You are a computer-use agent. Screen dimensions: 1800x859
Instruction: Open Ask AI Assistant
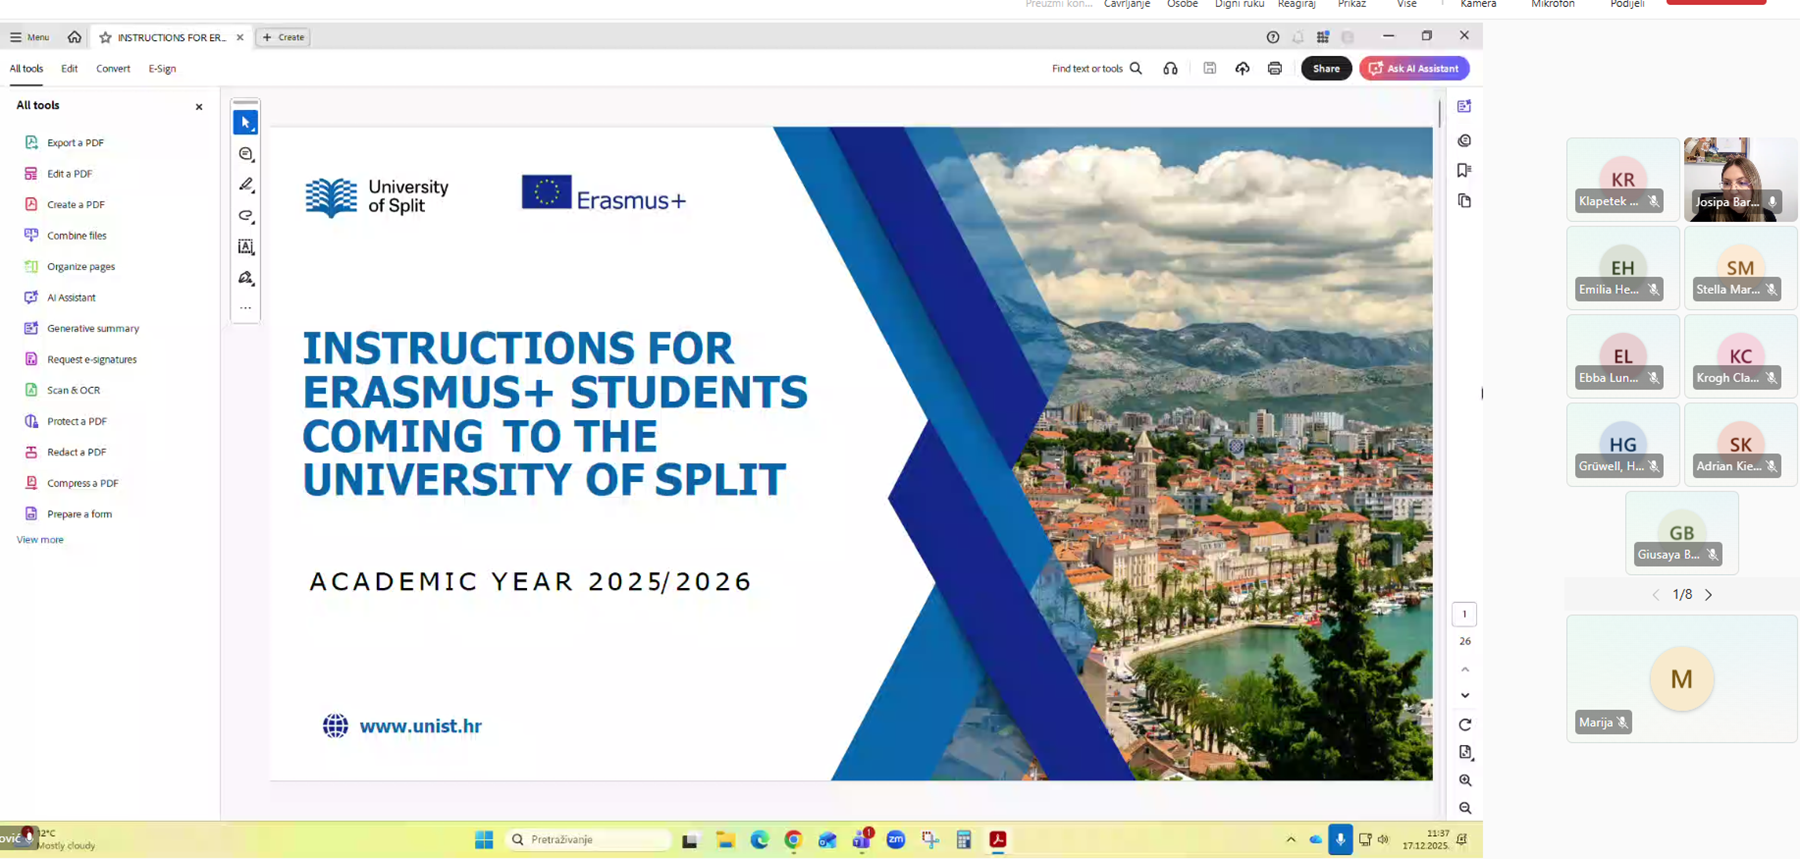[1413, 69]
